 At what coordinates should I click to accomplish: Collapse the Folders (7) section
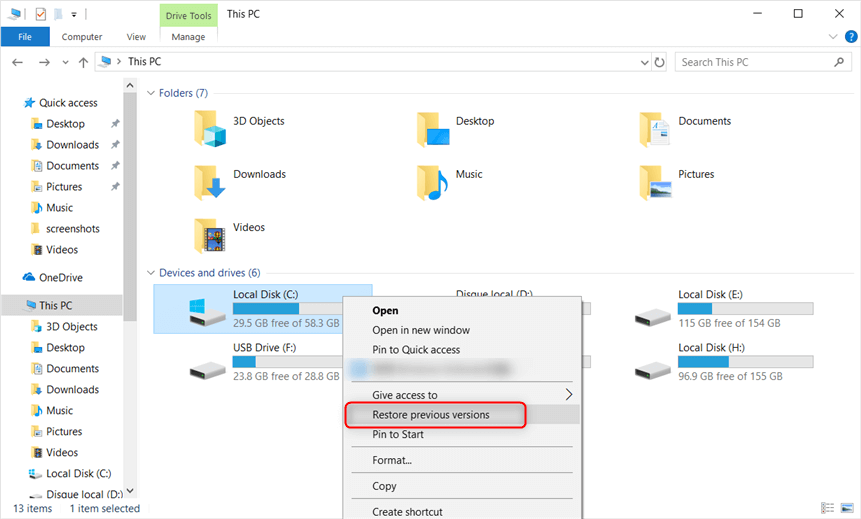(x=151, y=93)
